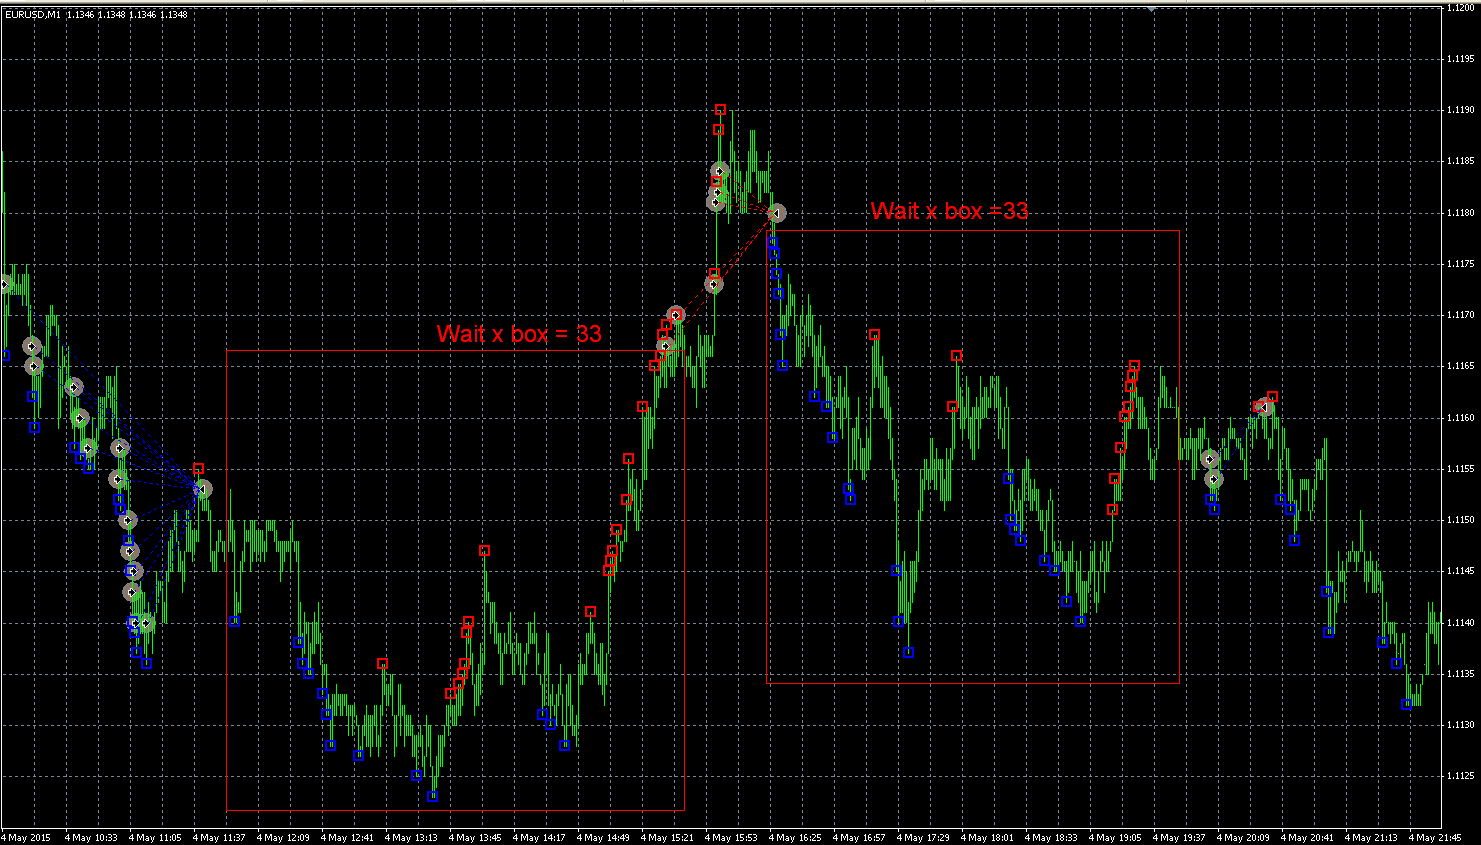The width and height of the screenshot is (1481, 845).
Task: Click the 1.1150 price axis label
Action: [x=1460, y=520]
